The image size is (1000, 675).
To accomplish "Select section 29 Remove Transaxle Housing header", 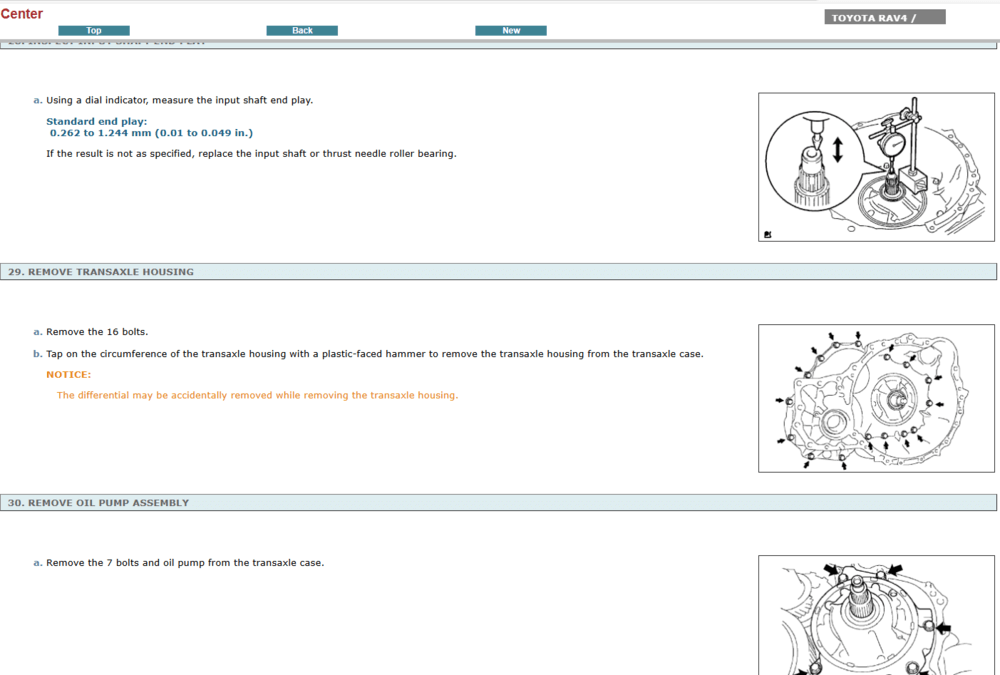I will coord(101,272).
